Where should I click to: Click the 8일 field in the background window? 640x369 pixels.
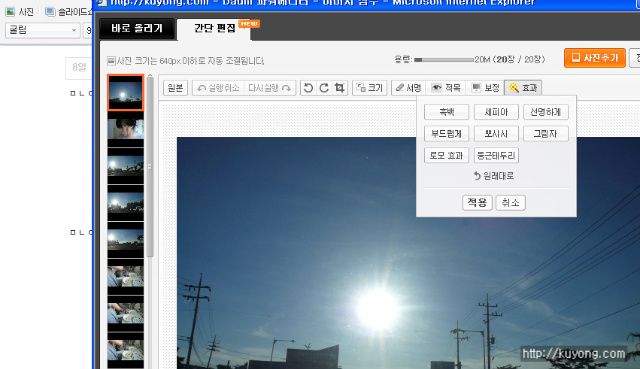[x=79, y=67]
